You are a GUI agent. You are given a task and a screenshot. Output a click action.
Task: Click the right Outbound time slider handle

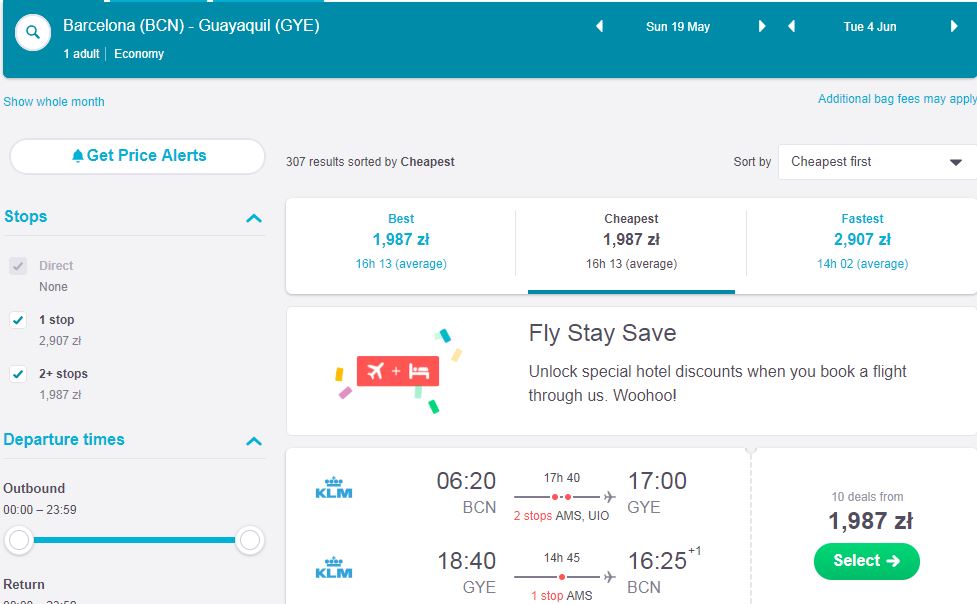pos(250,540)
